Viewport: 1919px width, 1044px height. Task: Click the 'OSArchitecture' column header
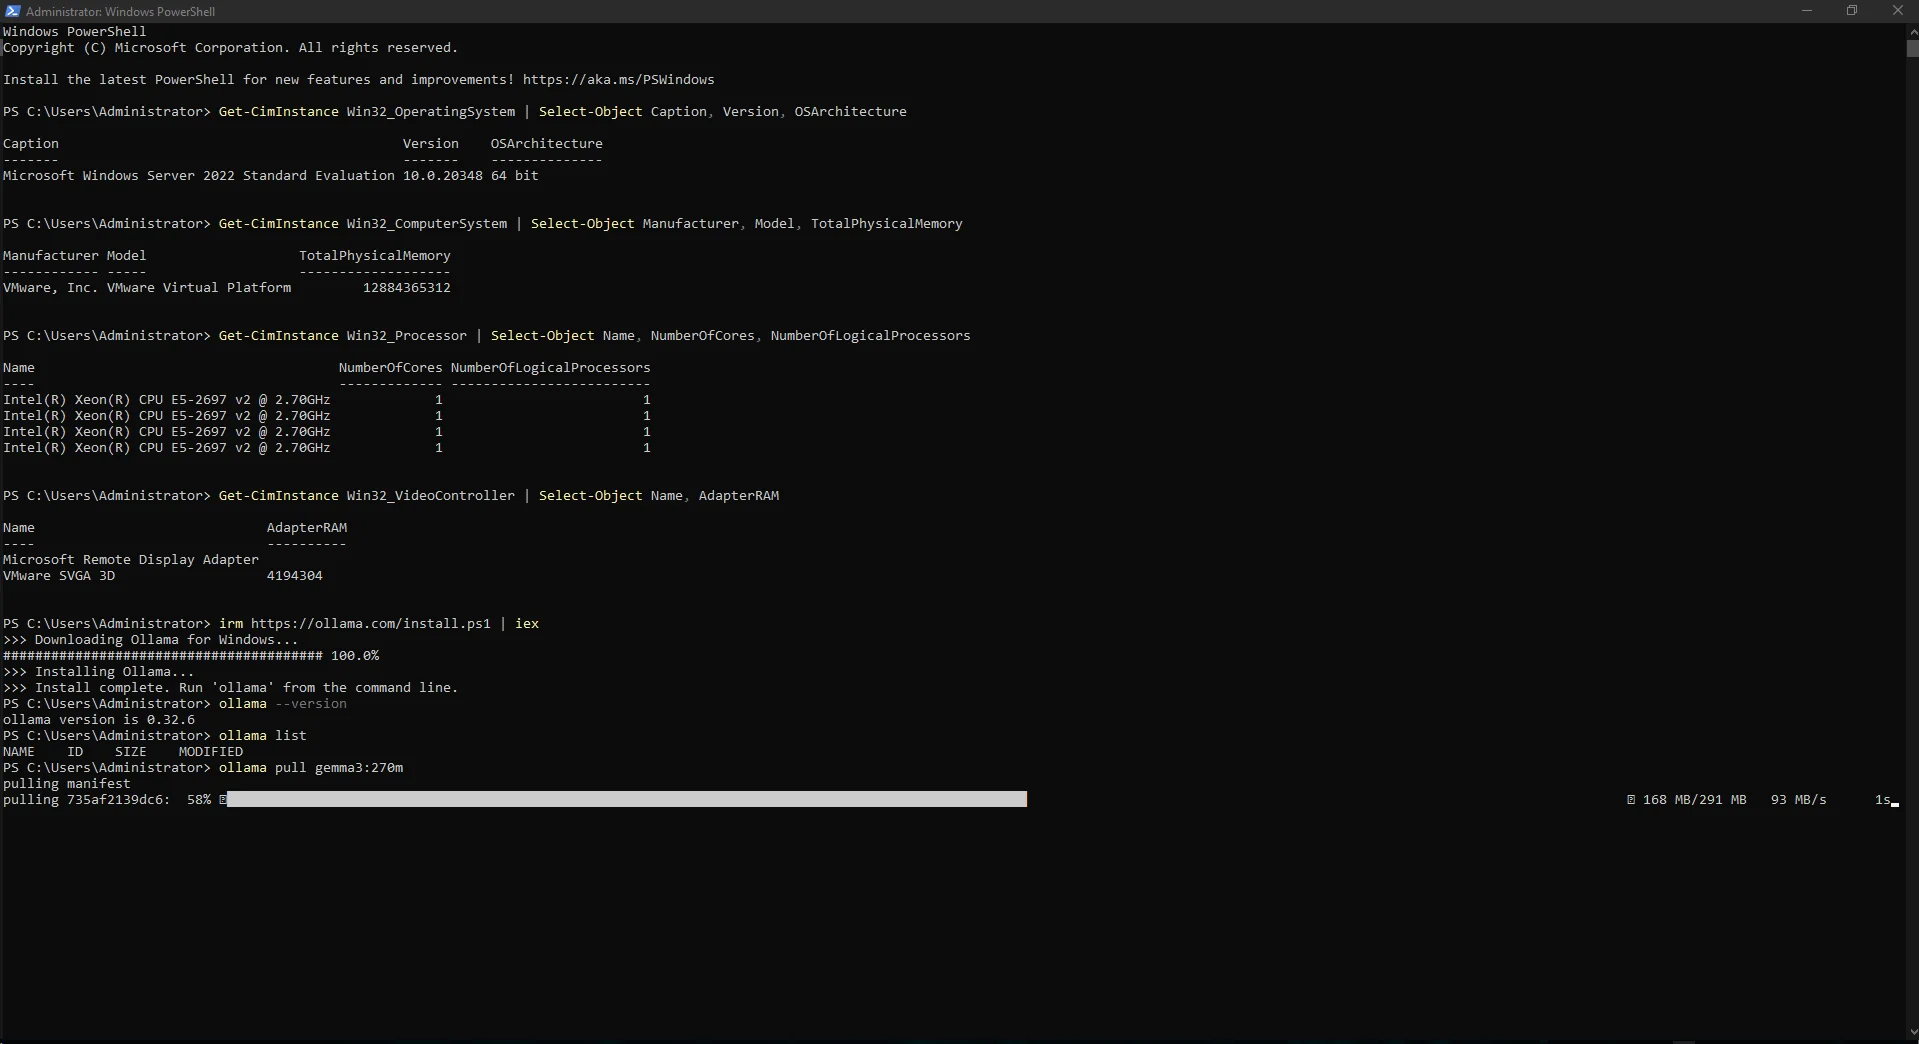(x=547, y=144)
